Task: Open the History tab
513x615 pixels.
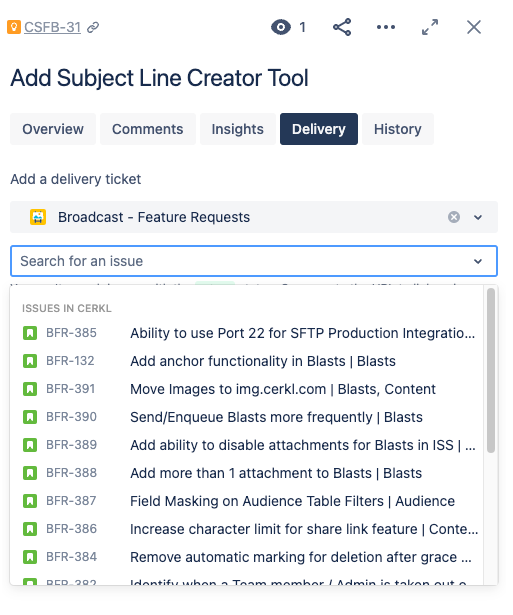Action: click(x=398, y=129)
